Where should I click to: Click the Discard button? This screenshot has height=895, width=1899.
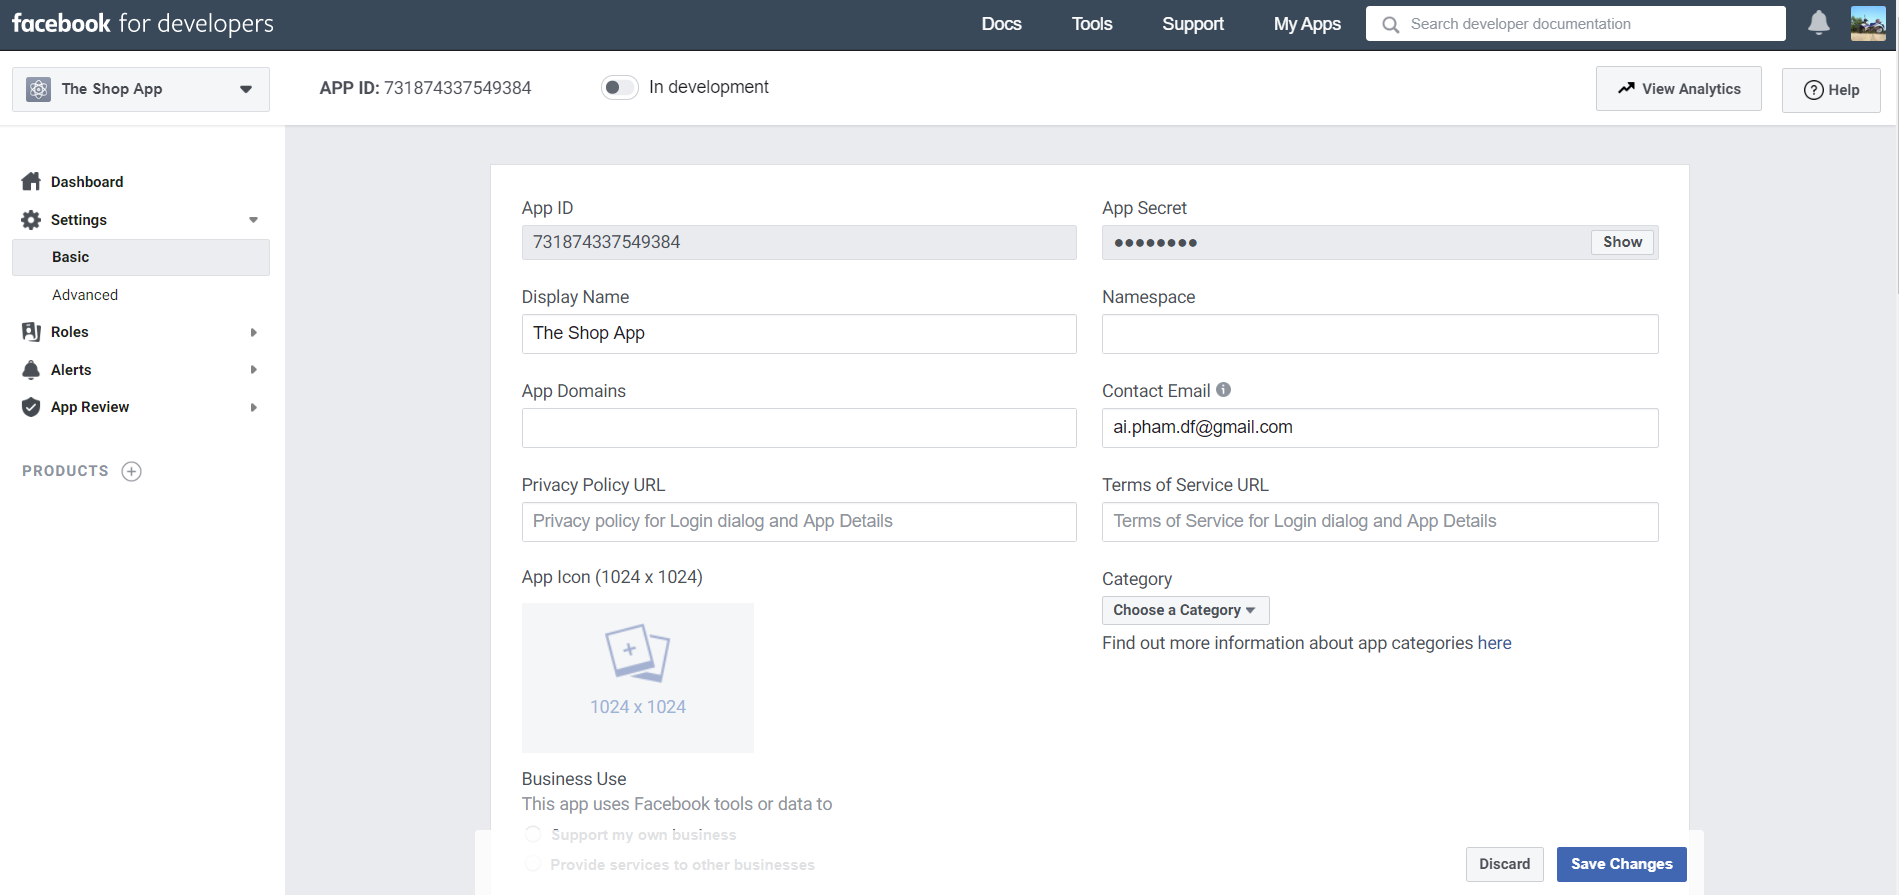pyautogui.click(x=1504, y=864)
